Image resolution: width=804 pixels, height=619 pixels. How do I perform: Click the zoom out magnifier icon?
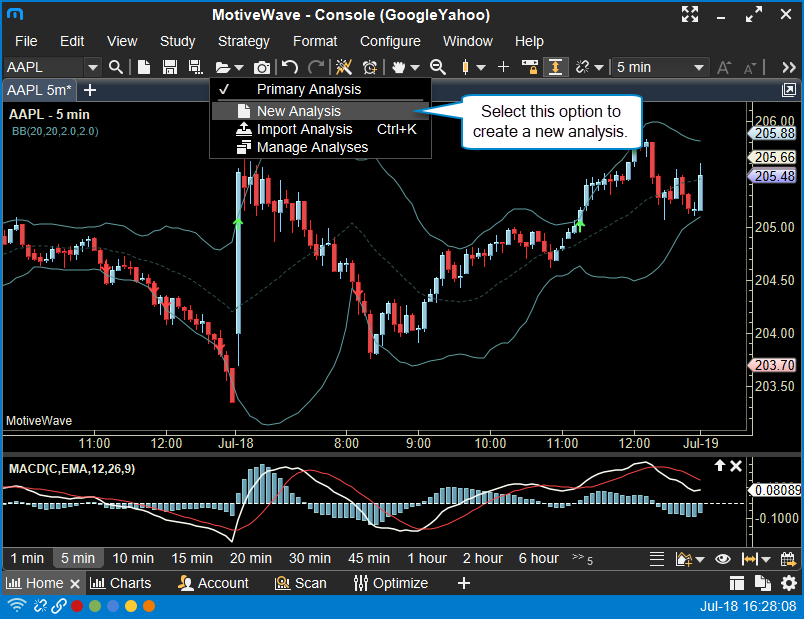coord(436,67)
